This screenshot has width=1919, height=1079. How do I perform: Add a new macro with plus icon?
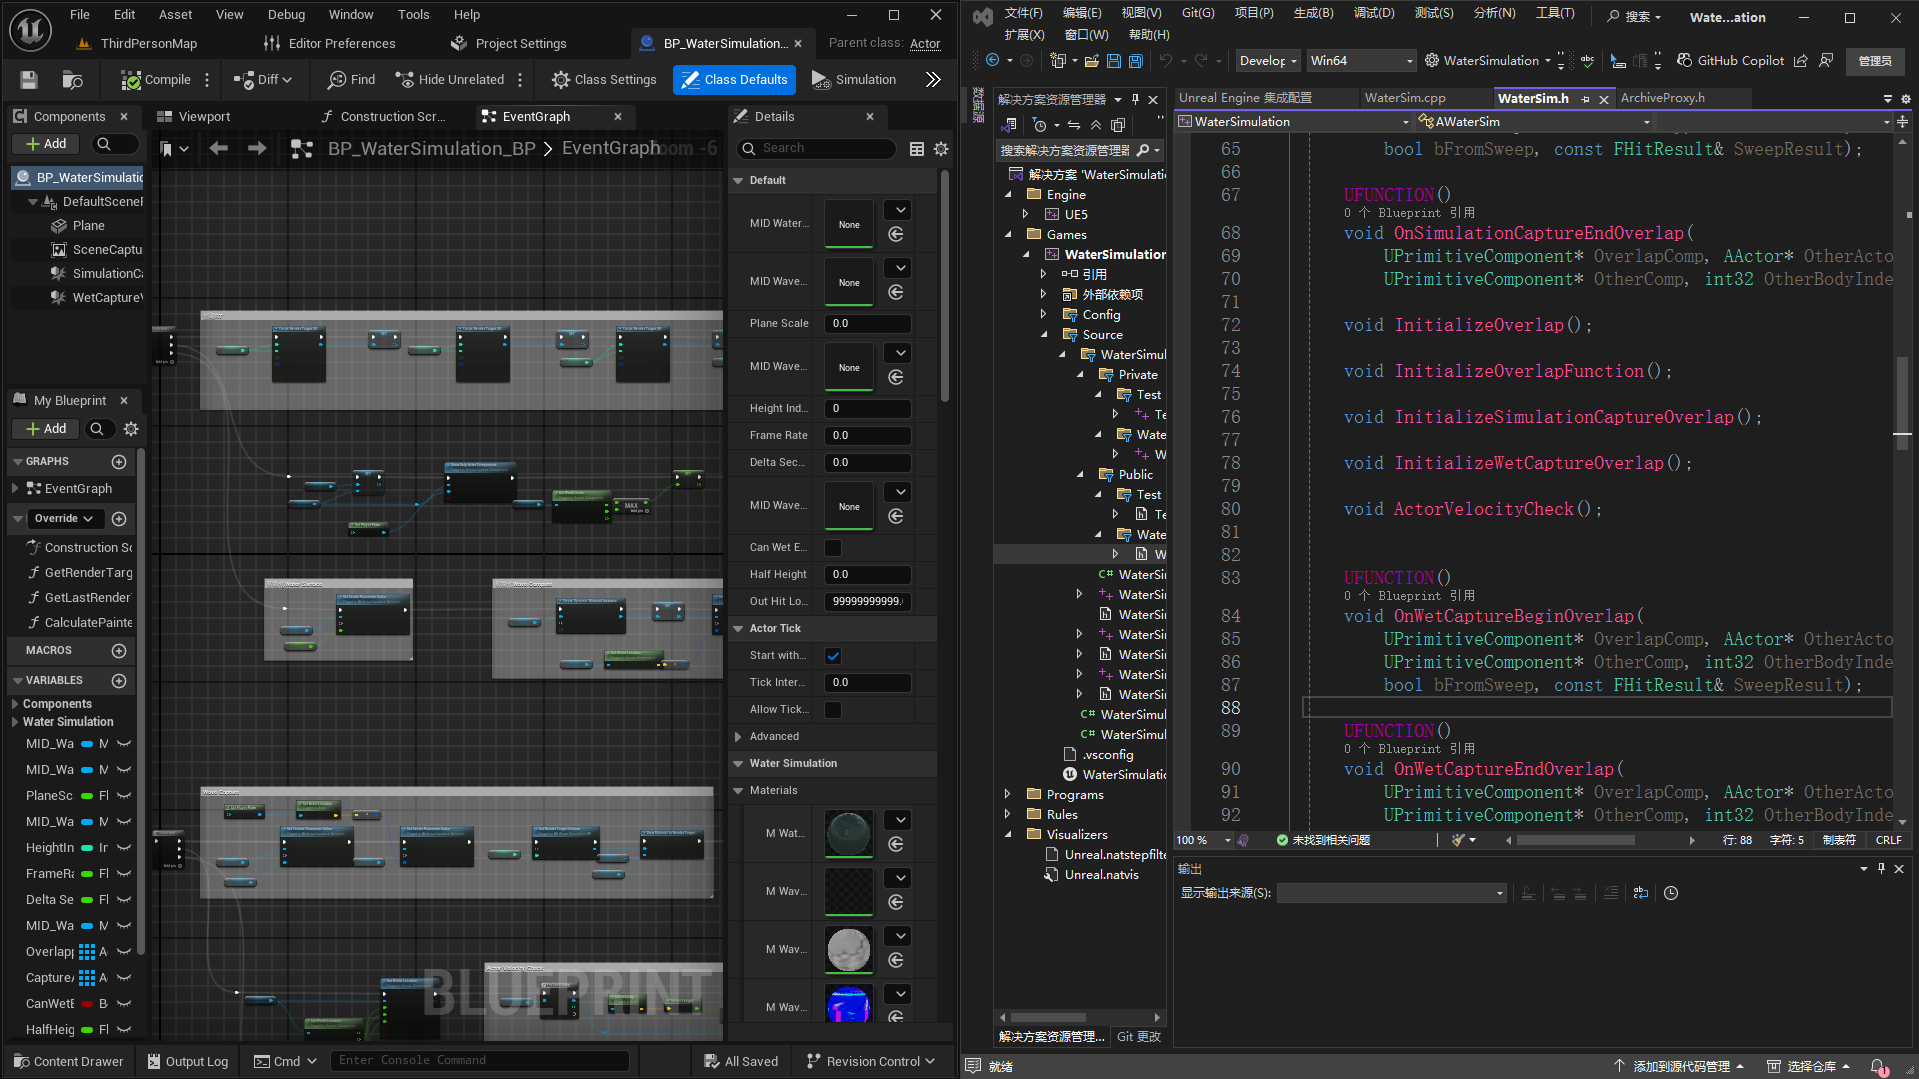[x=119, y=651]
